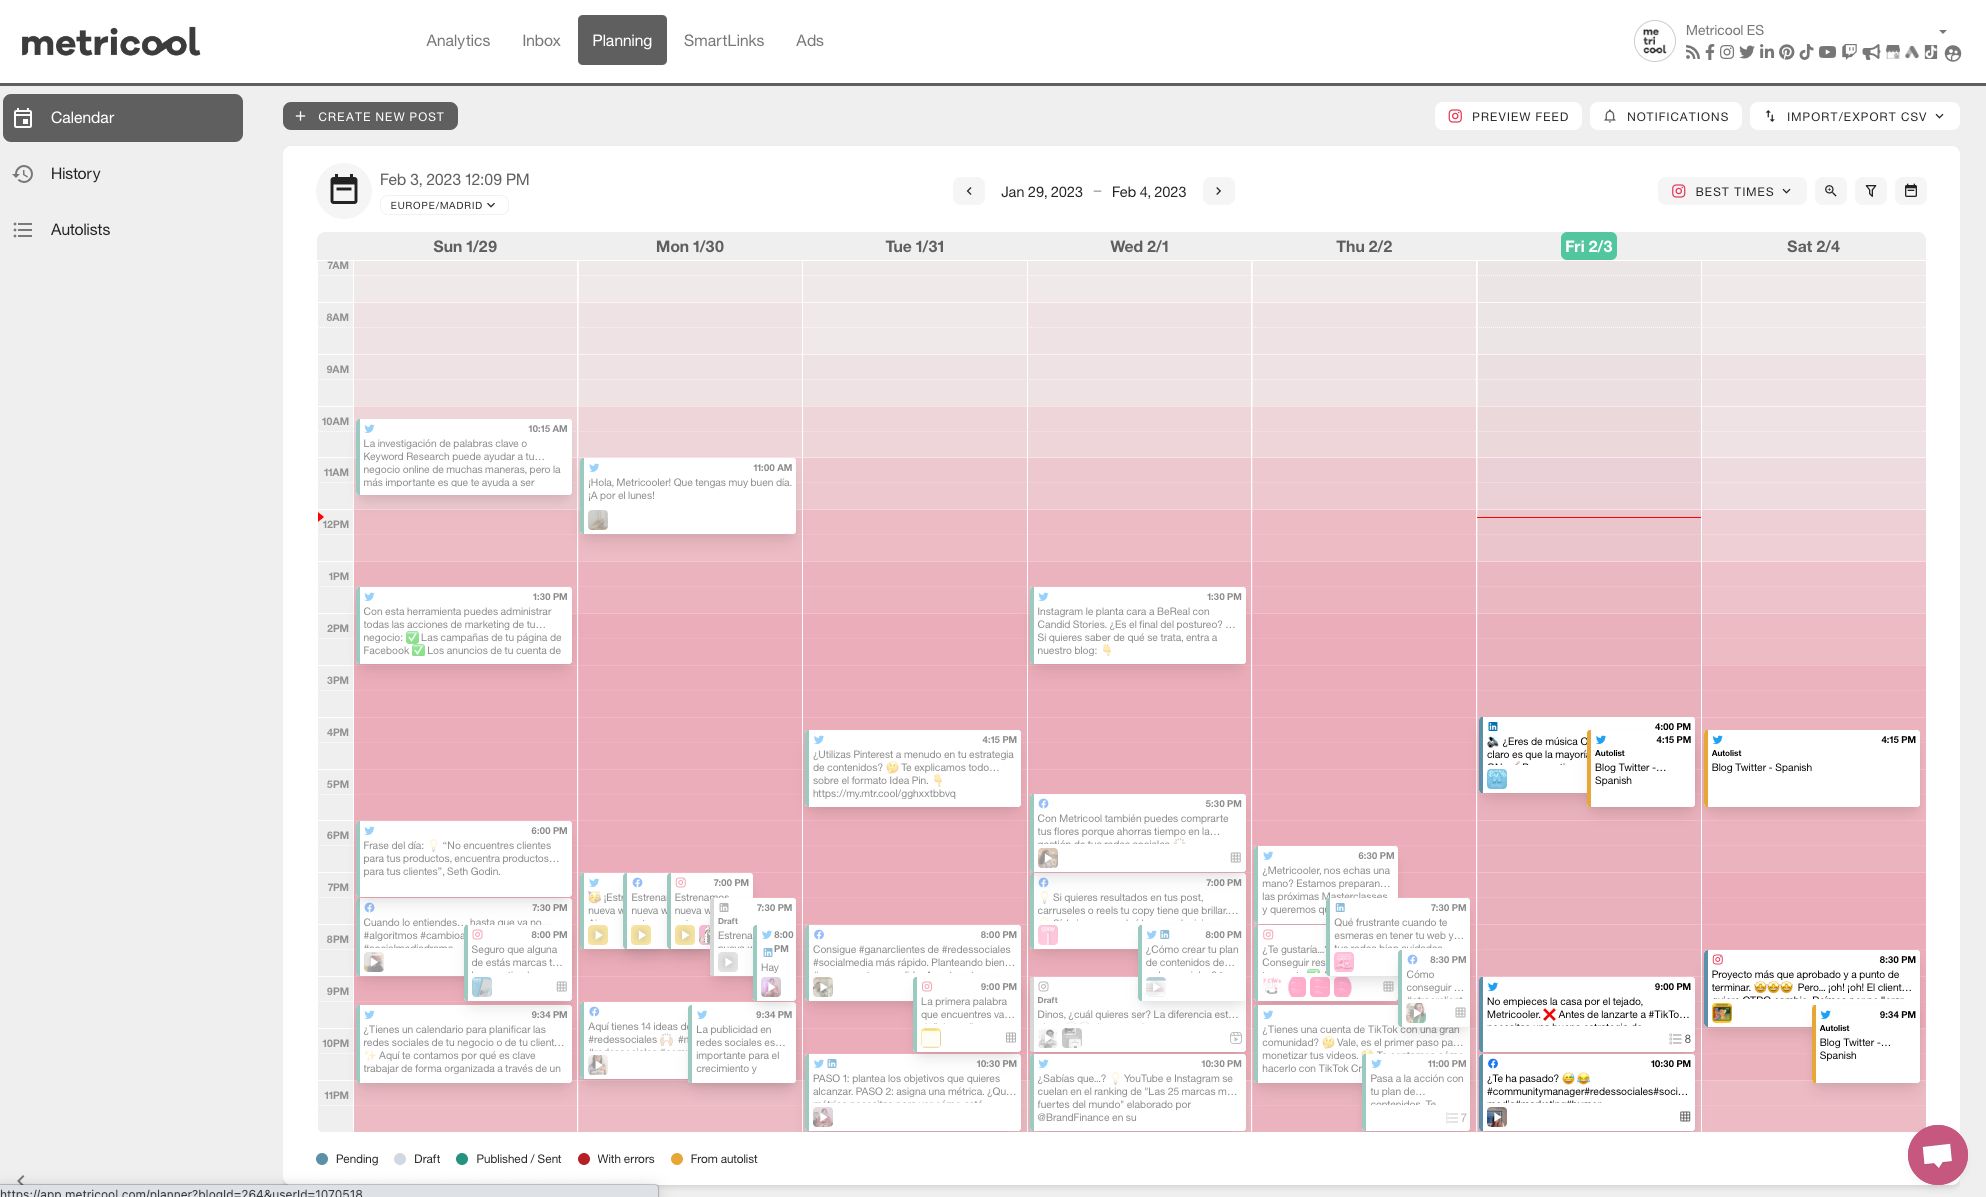Click the search magnifier next to Best Times
This screenshot has height=1197, width=1986.
[1830, 191]
